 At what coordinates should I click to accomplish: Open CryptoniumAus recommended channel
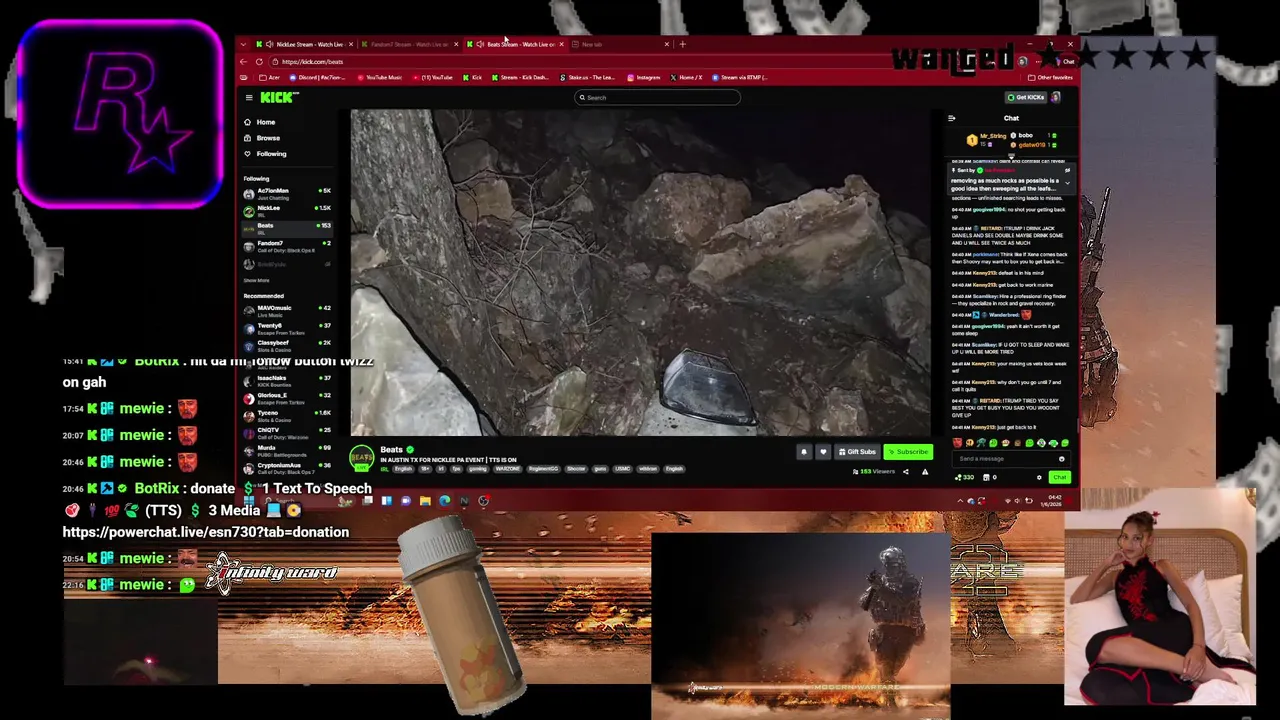287,467
